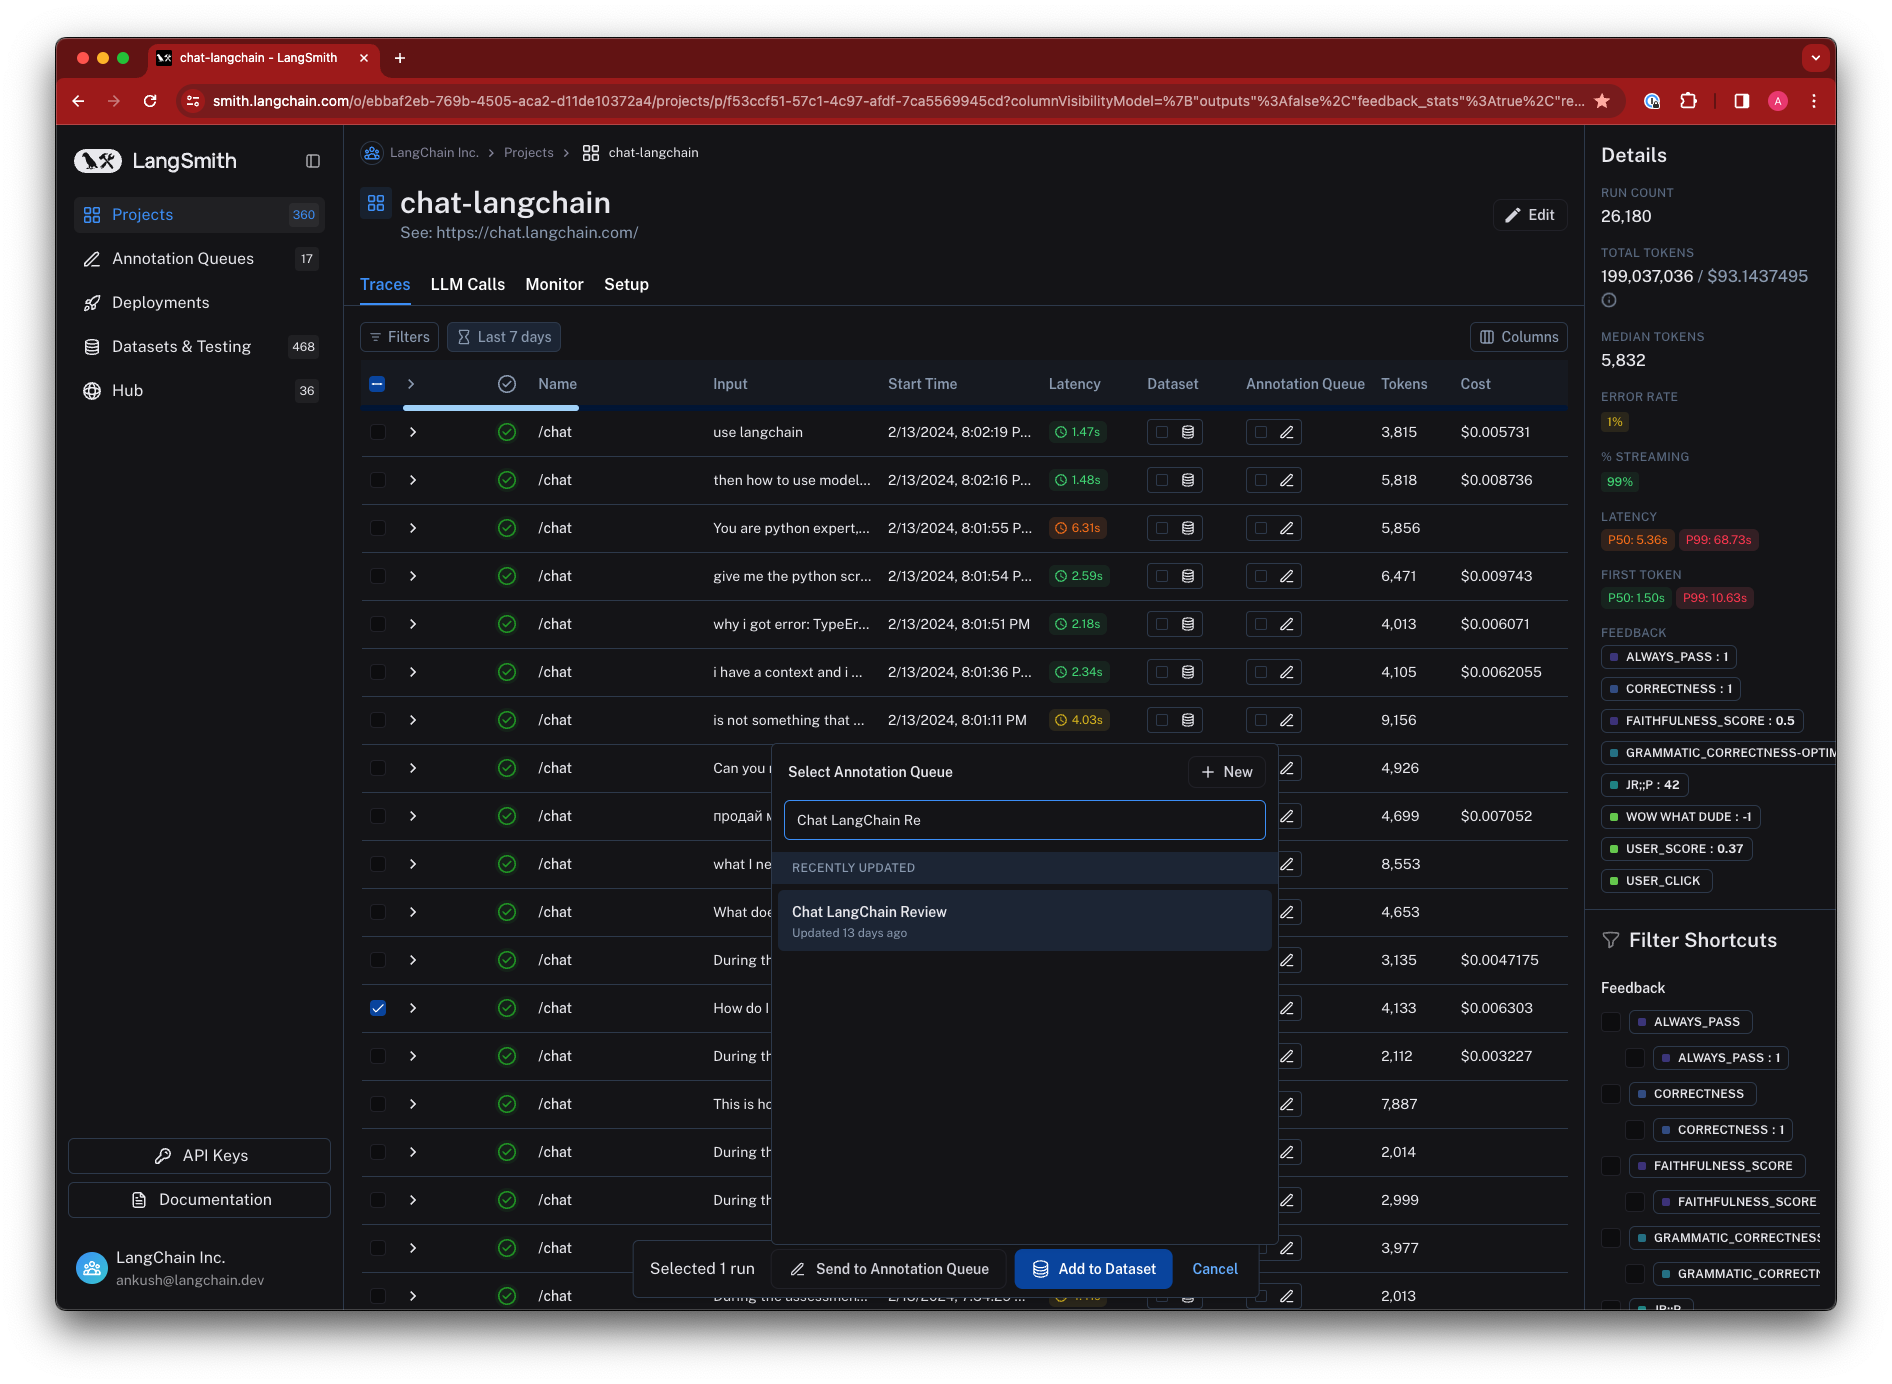
Task: Click the WOW WHAT DUDE : -1 tag
Action: (x=1681, y=817)
